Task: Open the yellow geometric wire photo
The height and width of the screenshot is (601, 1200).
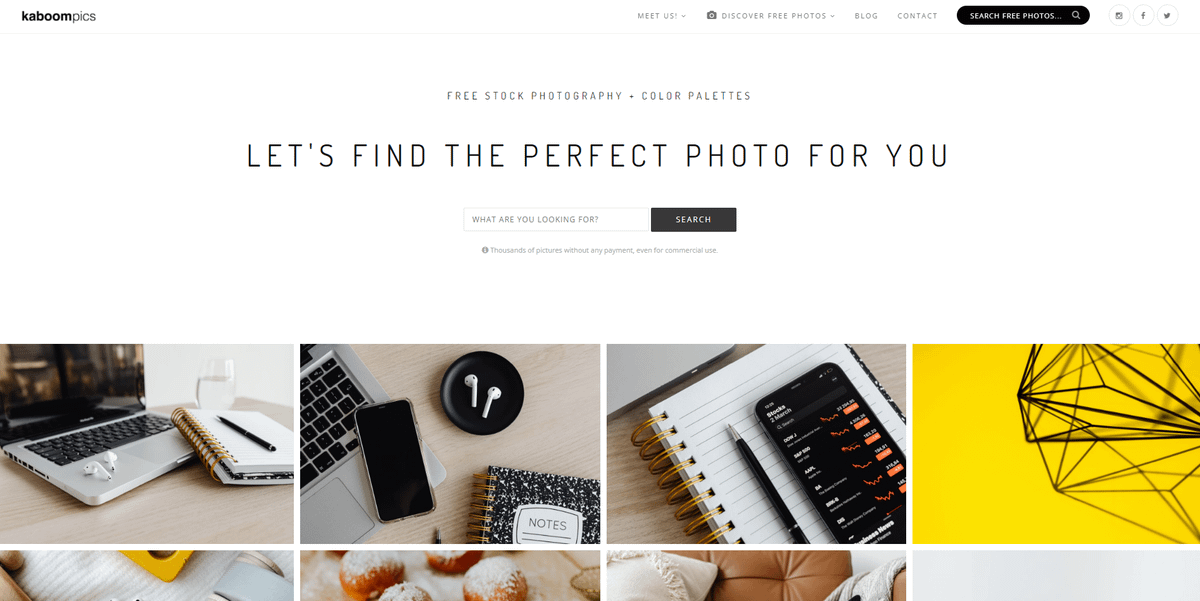Action: (1056, 444)
